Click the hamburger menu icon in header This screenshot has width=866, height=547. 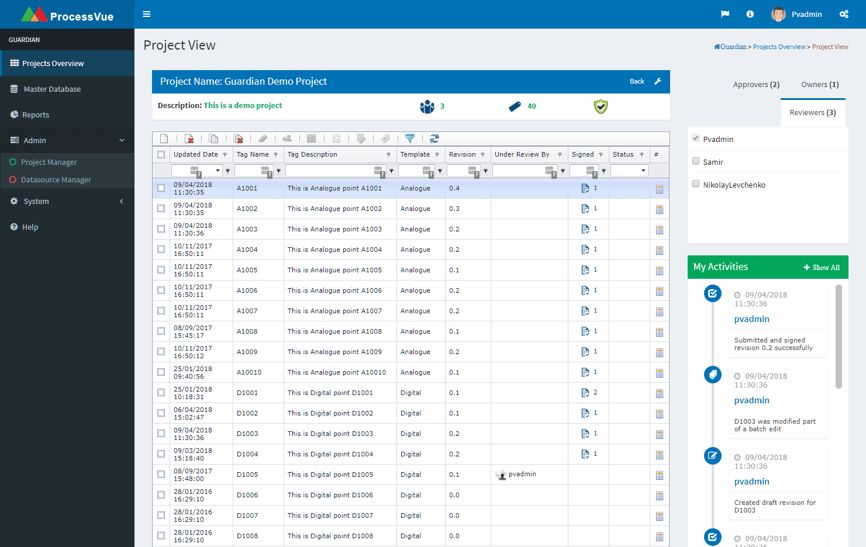(147, 14)
